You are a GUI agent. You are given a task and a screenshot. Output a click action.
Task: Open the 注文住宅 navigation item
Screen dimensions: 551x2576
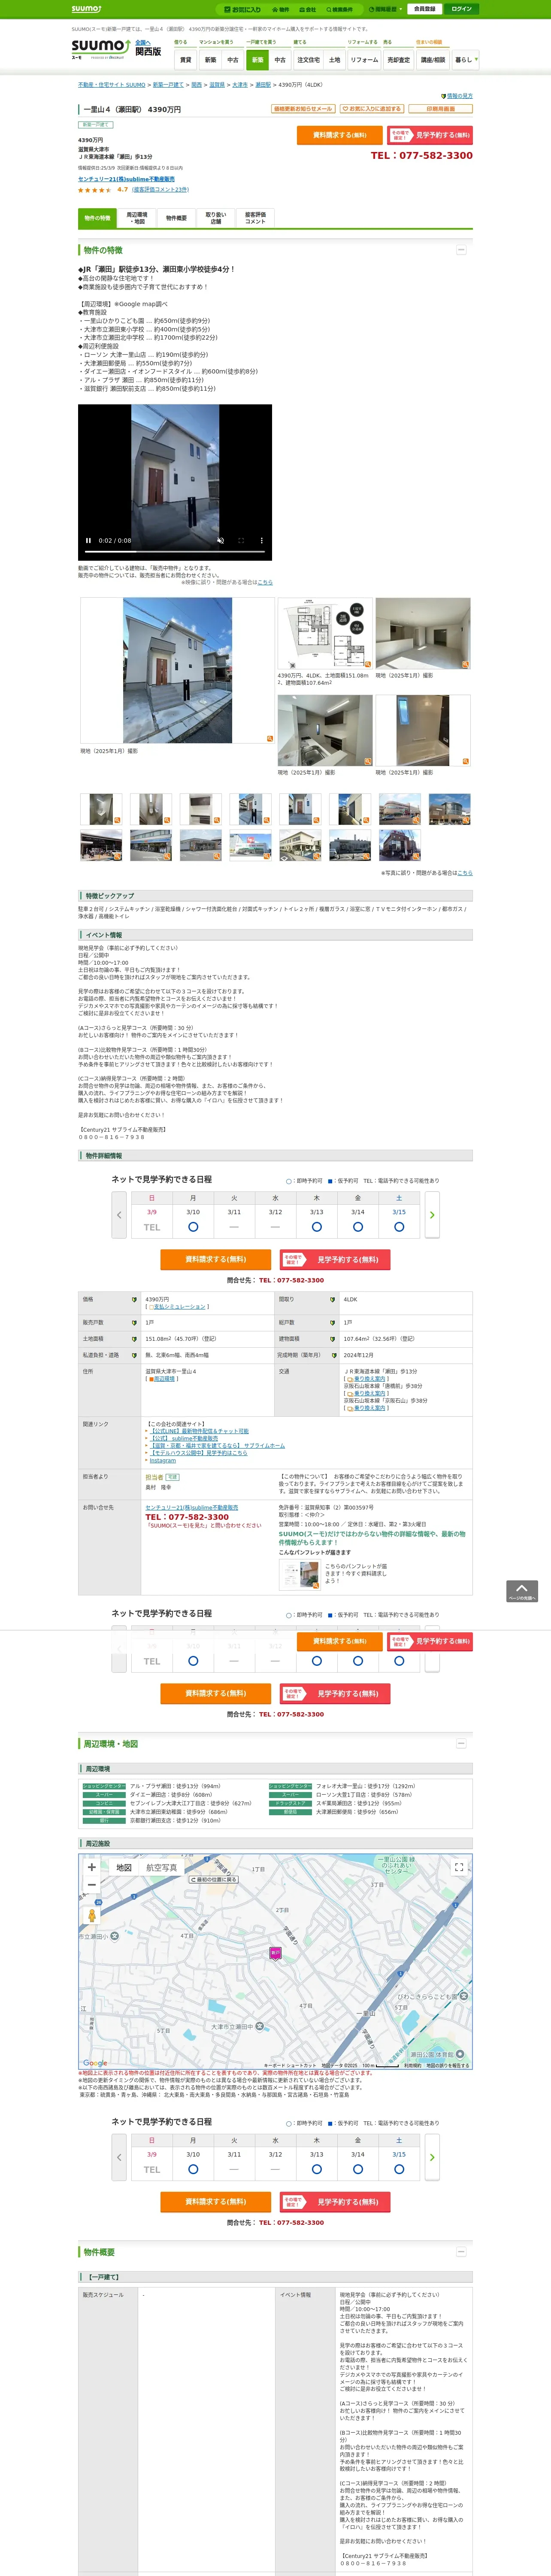(x=308, y=60)
